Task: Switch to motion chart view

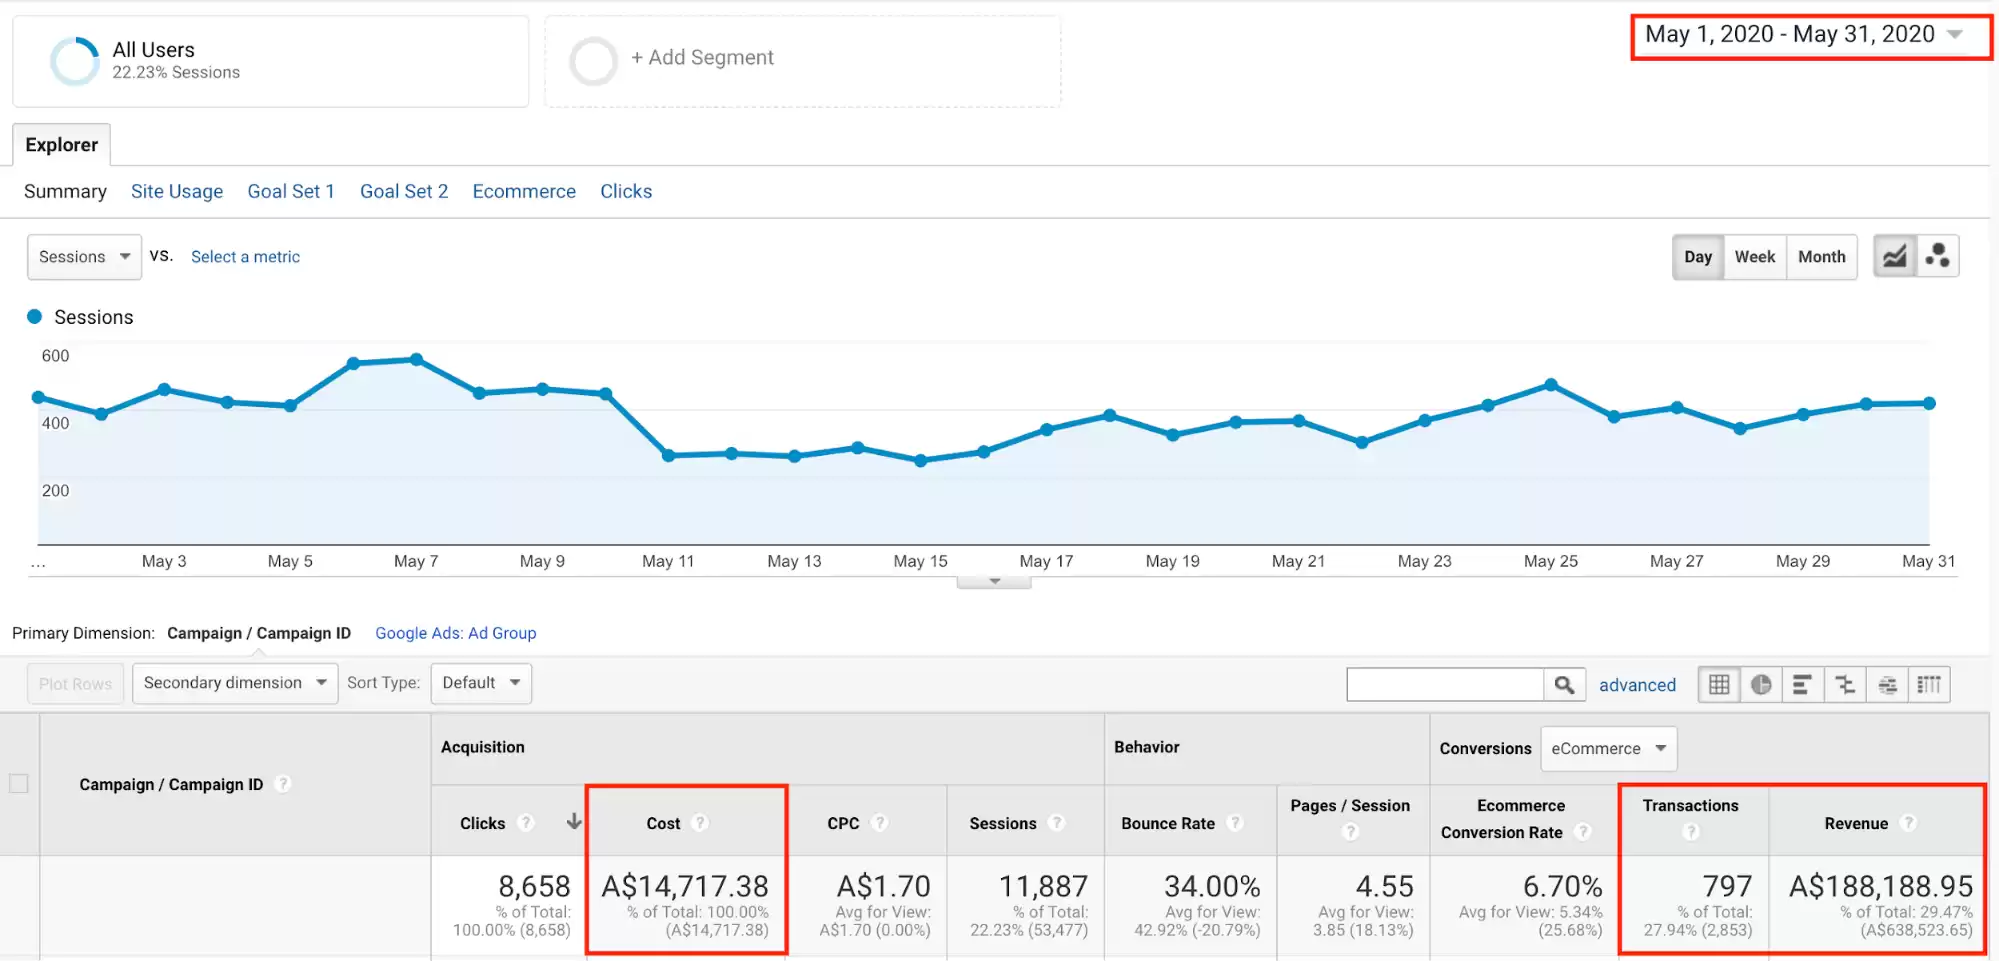Action: tap(1937, 257)
